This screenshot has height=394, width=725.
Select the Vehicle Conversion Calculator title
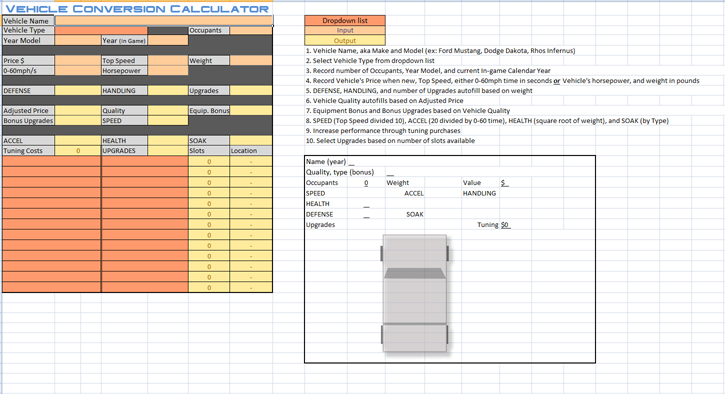[137, 9]
